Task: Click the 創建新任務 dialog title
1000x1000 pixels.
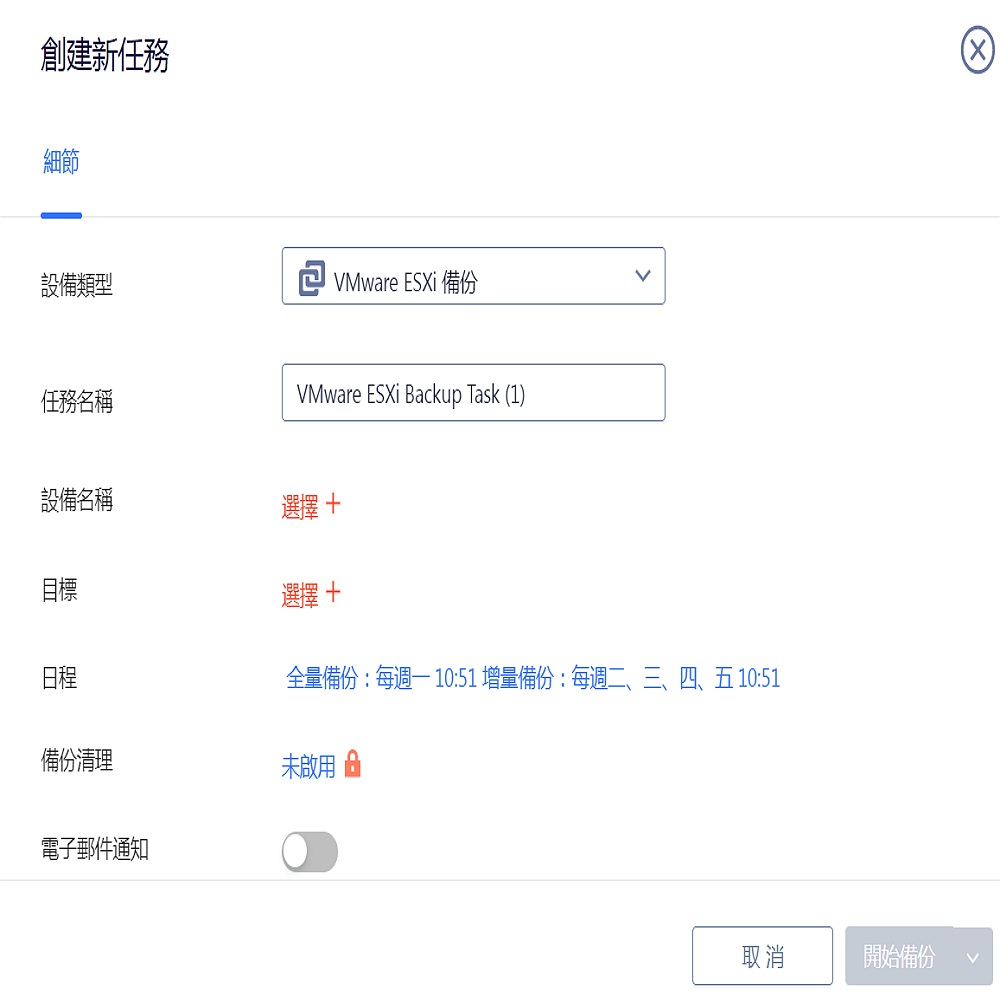Action: [x=105, y=55]
